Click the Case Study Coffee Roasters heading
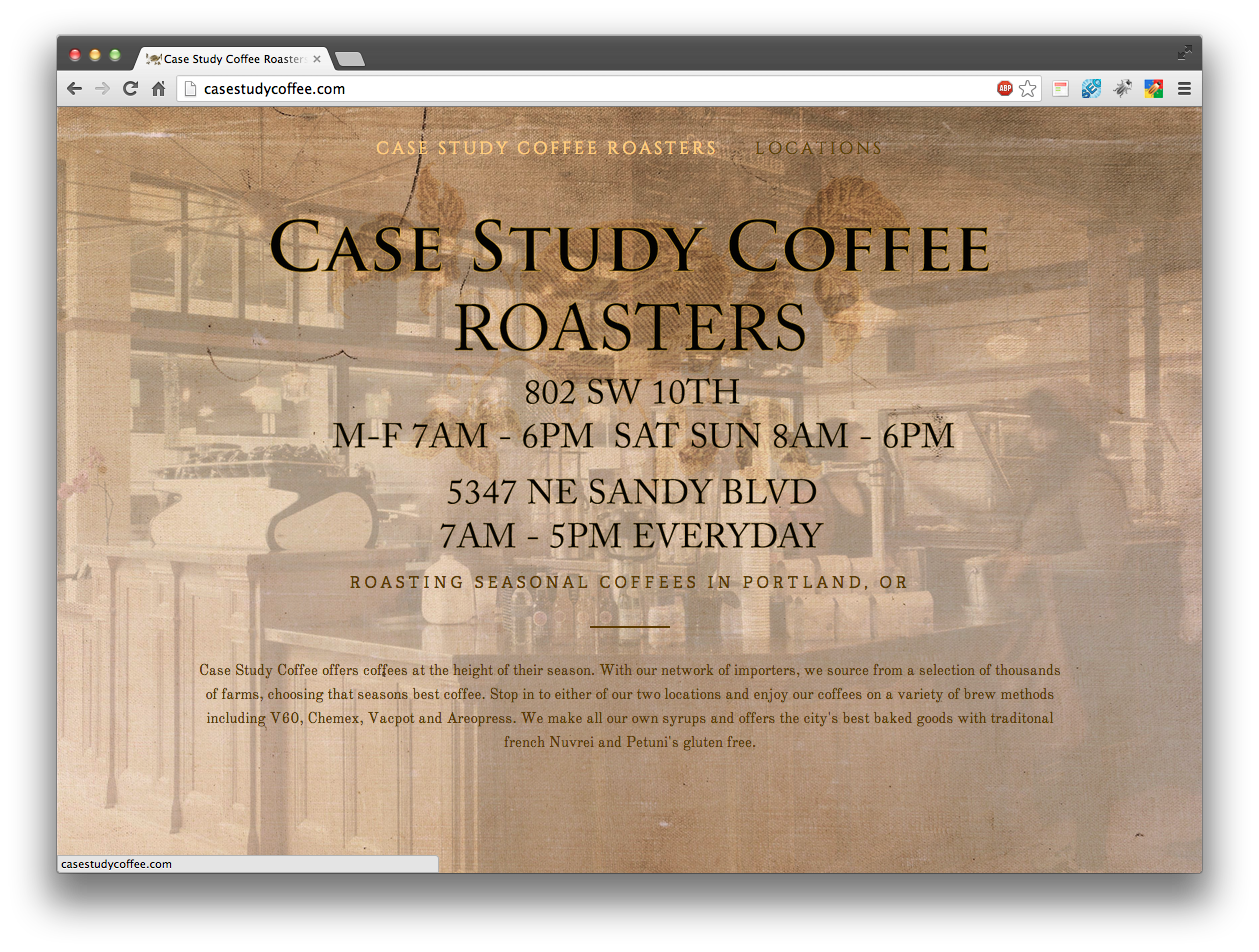 tap(630, 287)
